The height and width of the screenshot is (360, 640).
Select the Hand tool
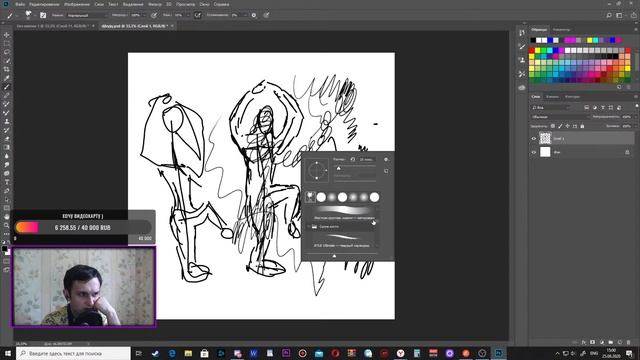(7, 216)
